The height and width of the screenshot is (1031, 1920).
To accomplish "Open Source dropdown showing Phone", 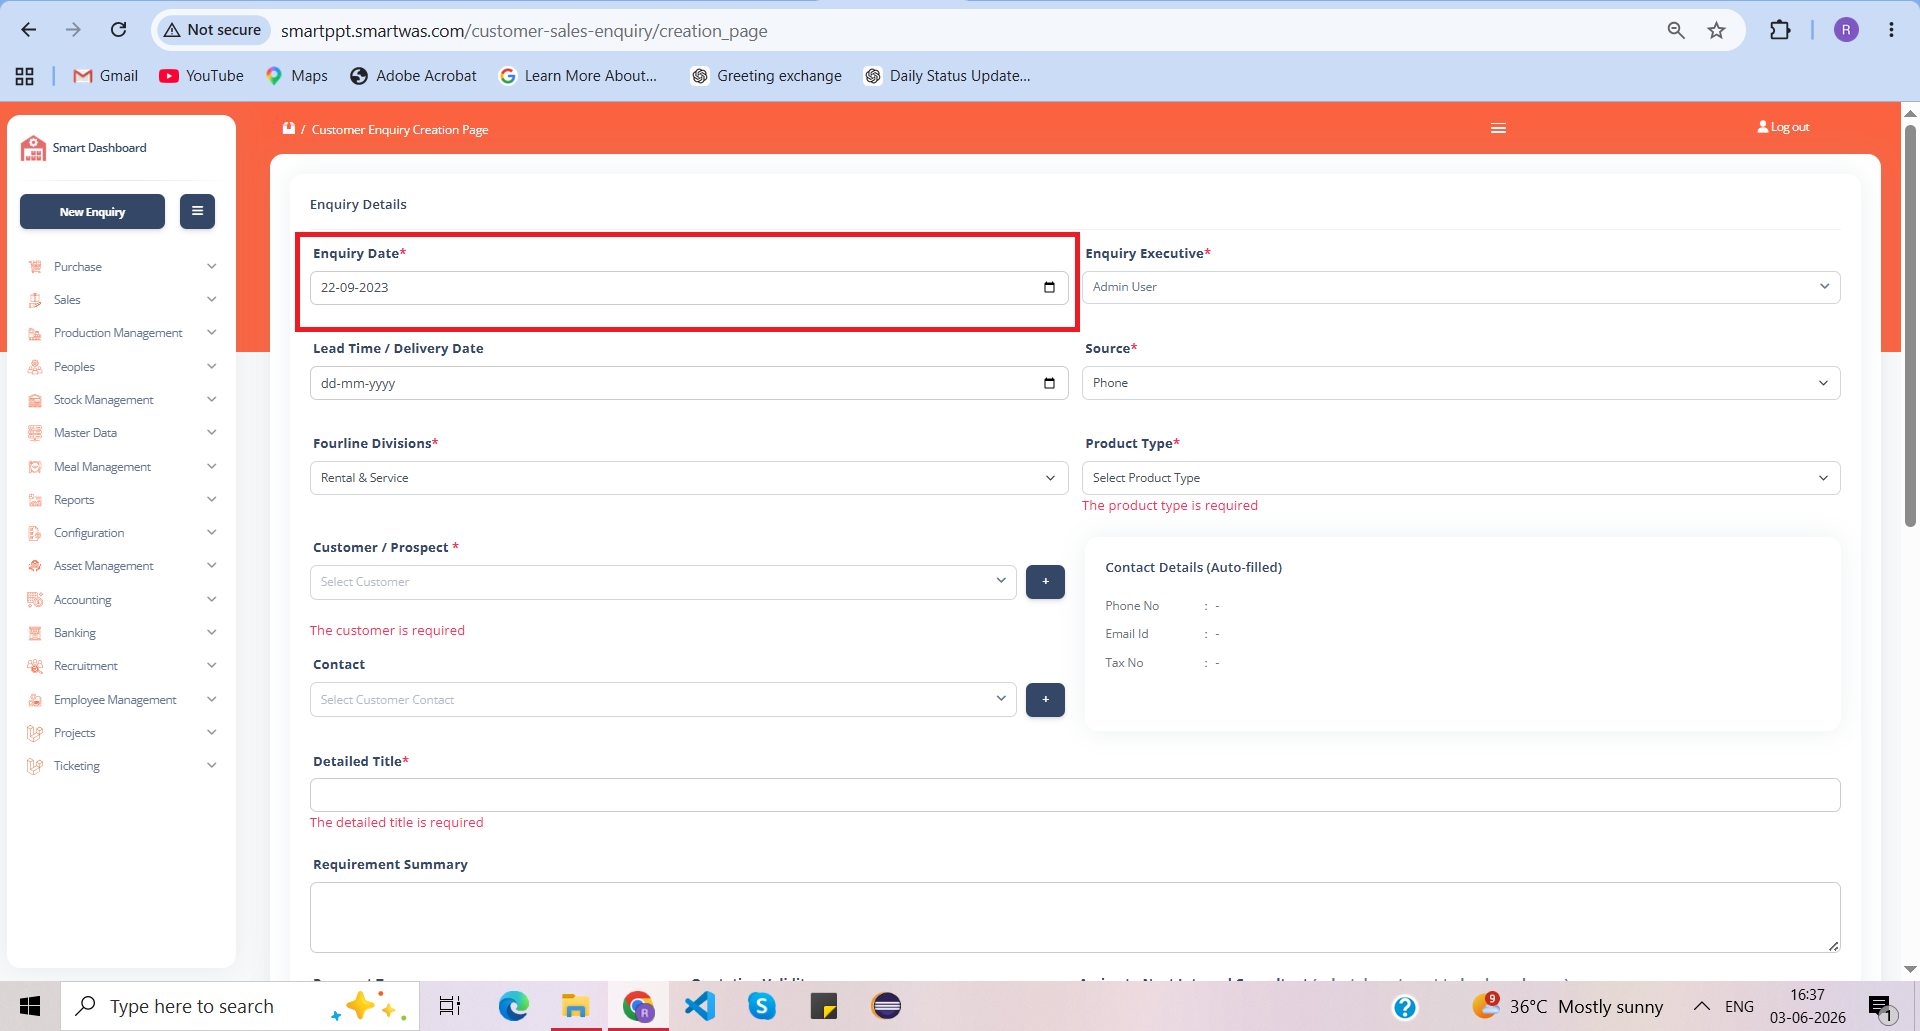I will tap(1461, 383).
